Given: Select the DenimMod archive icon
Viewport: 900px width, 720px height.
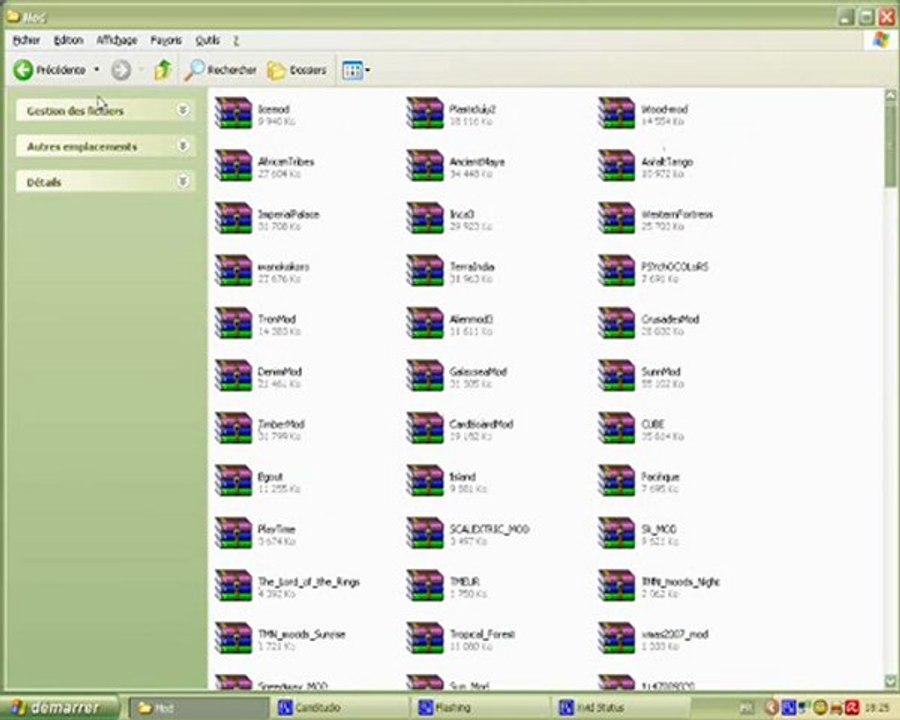Looking at the screenshot, I should coord(233,376).
